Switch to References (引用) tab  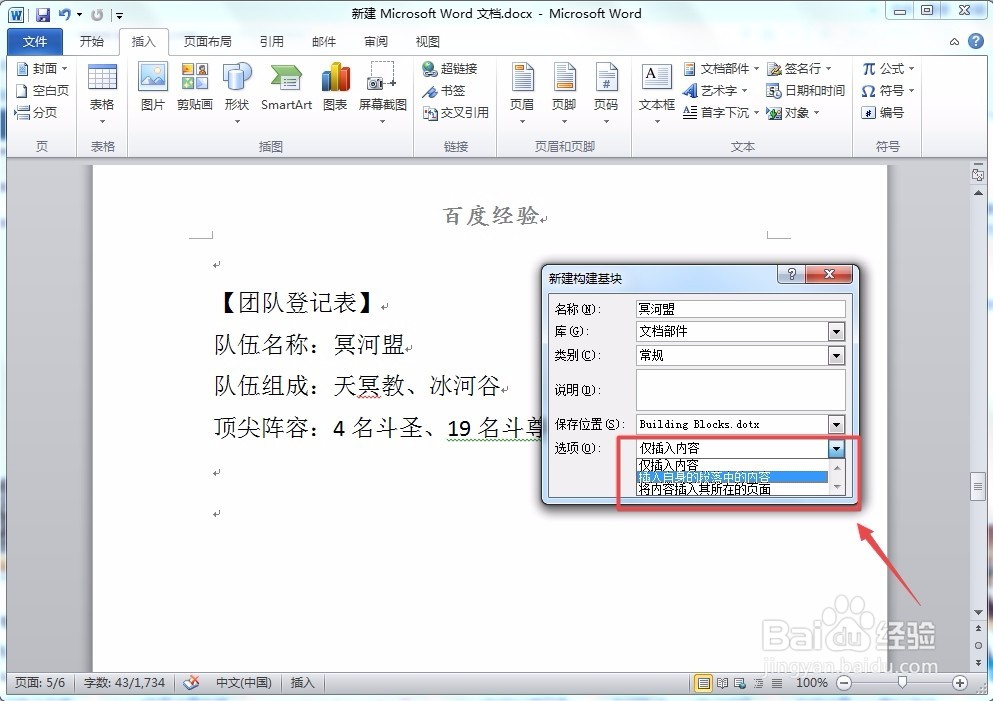[271, 42]
